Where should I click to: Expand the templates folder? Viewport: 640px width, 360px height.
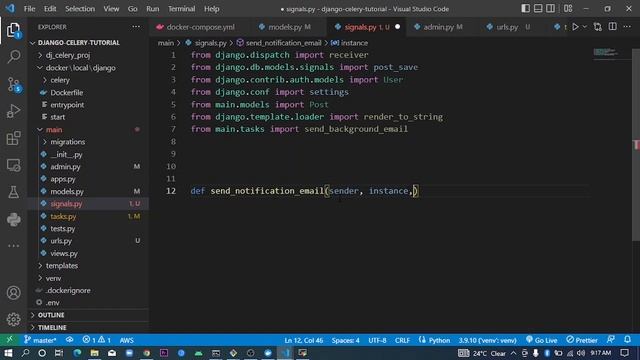click(61, 265)
